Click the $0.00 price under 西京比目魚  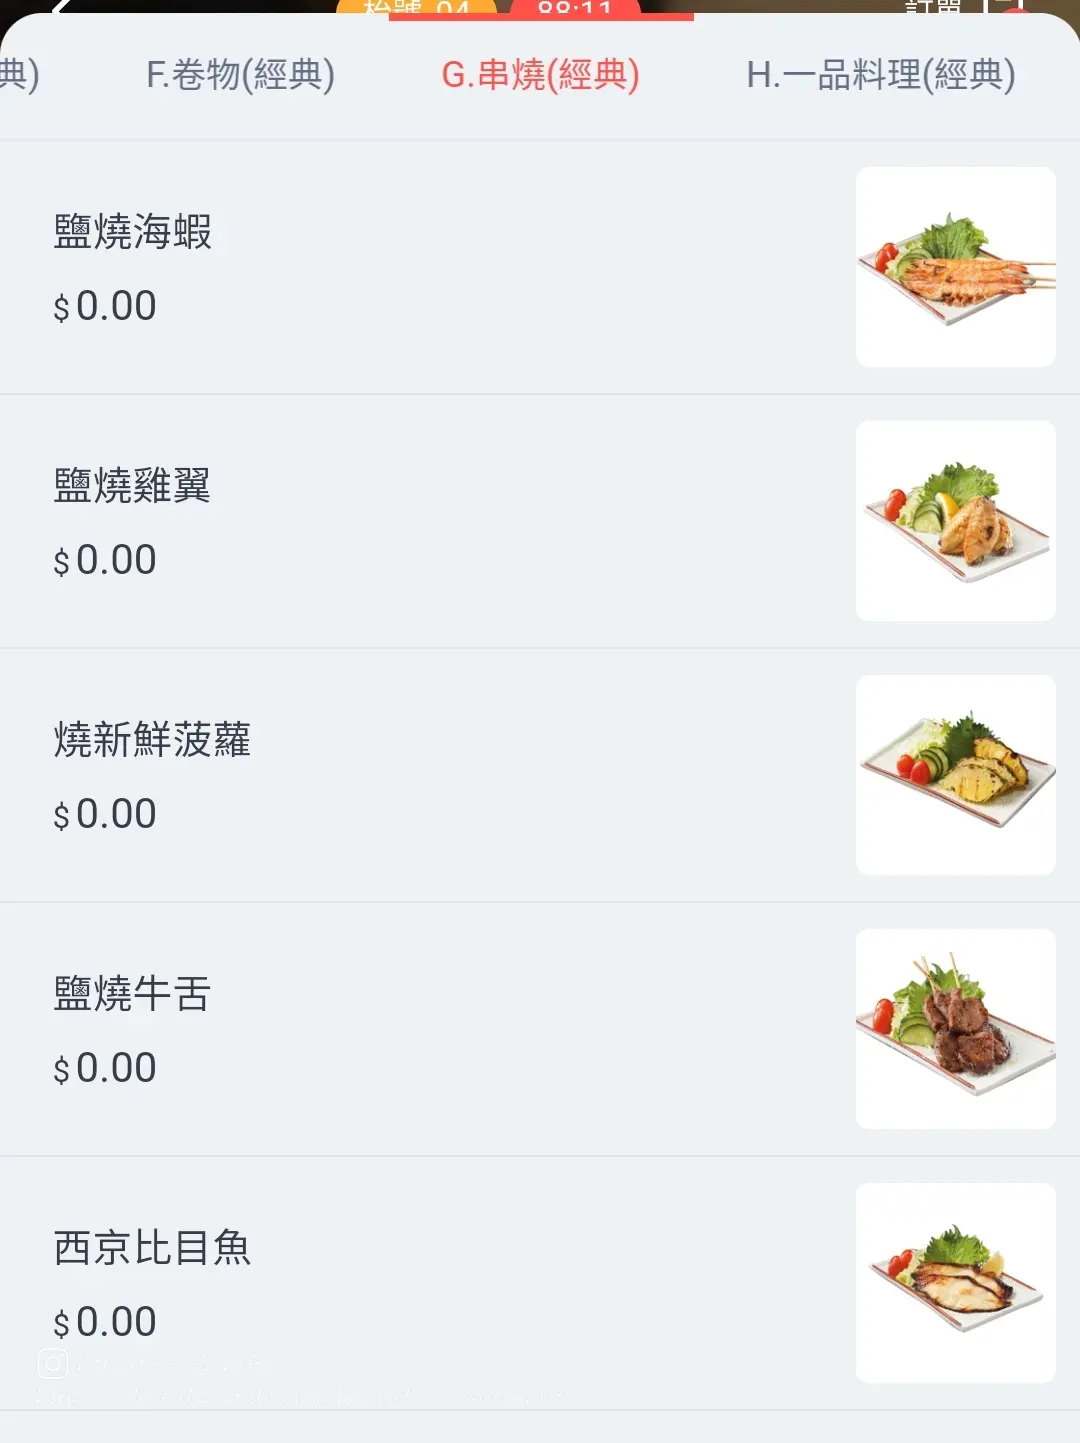[x=105, y=1322]
